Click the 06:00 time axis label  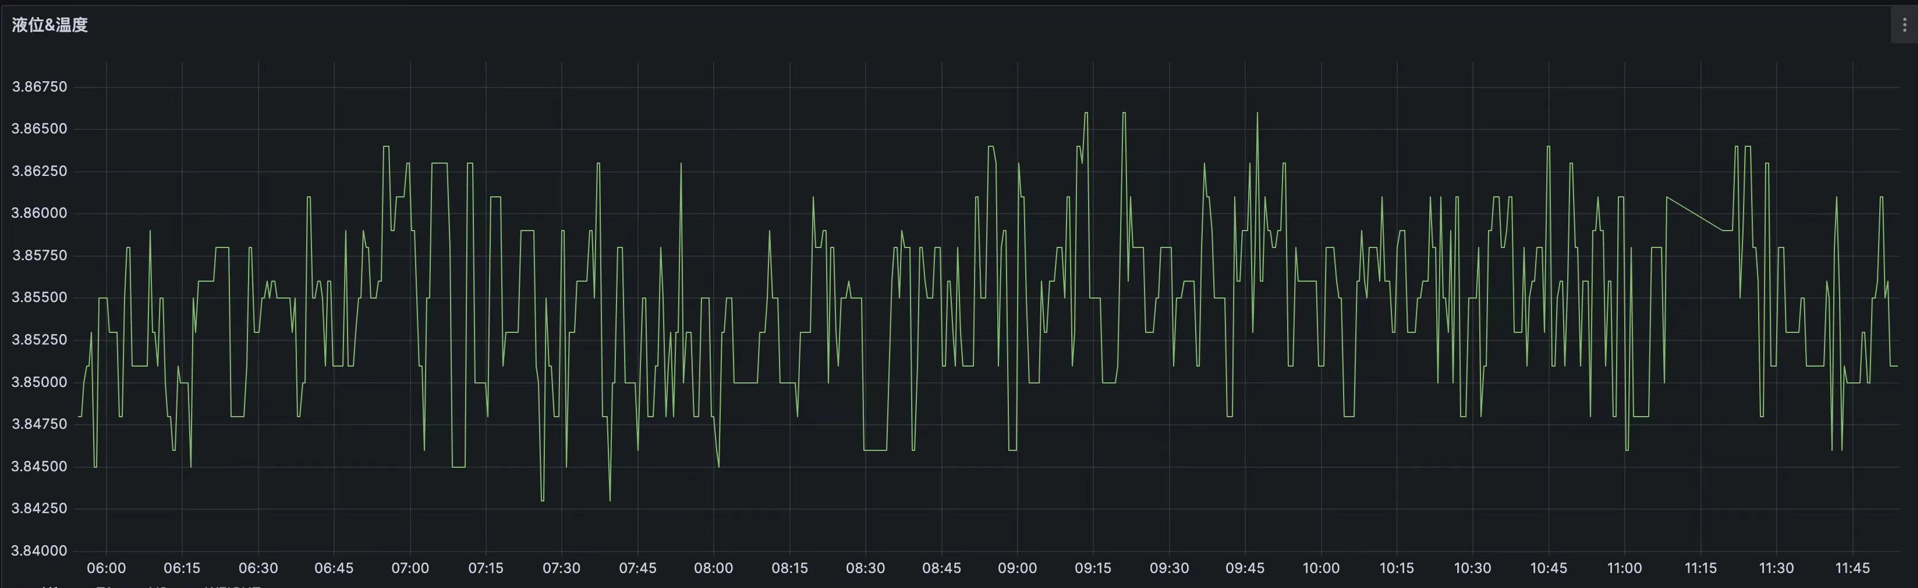(106, 568)
